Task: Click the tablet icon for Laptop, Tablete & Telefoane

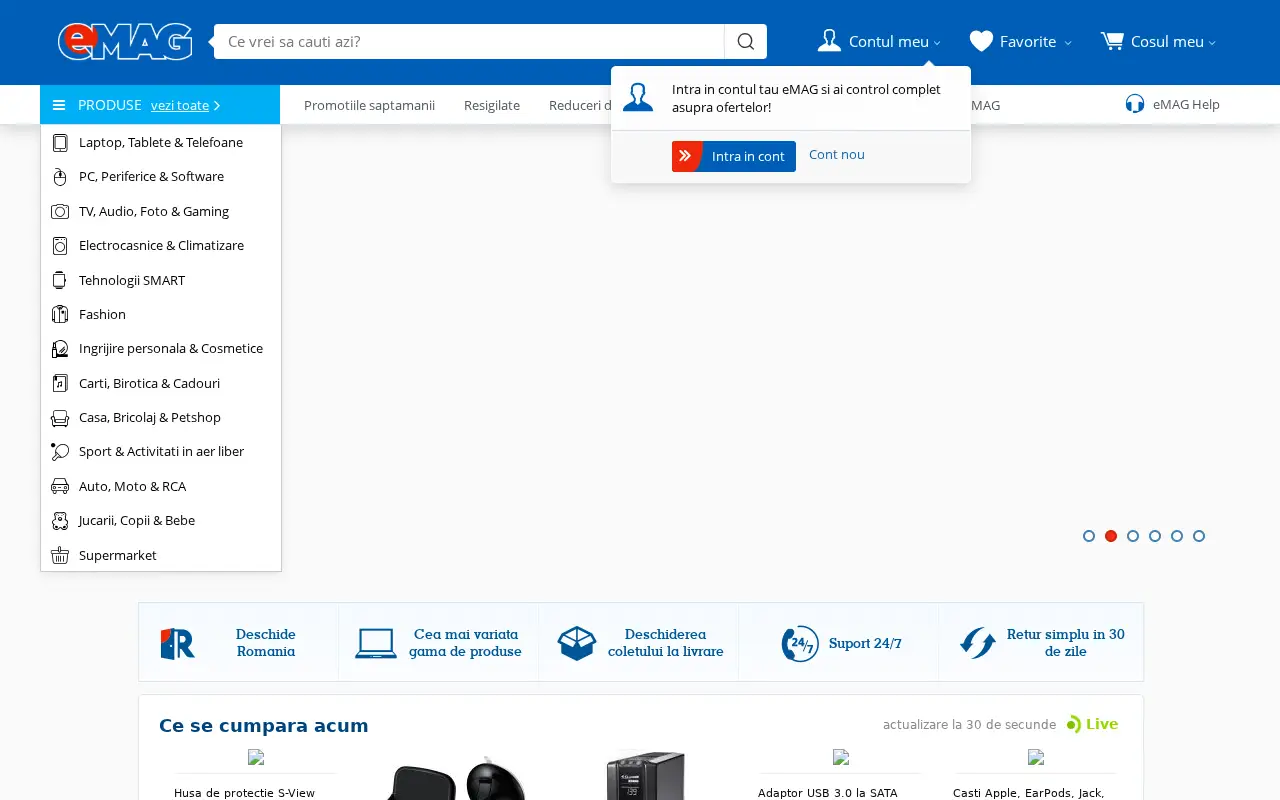Action: pos(60,142)
